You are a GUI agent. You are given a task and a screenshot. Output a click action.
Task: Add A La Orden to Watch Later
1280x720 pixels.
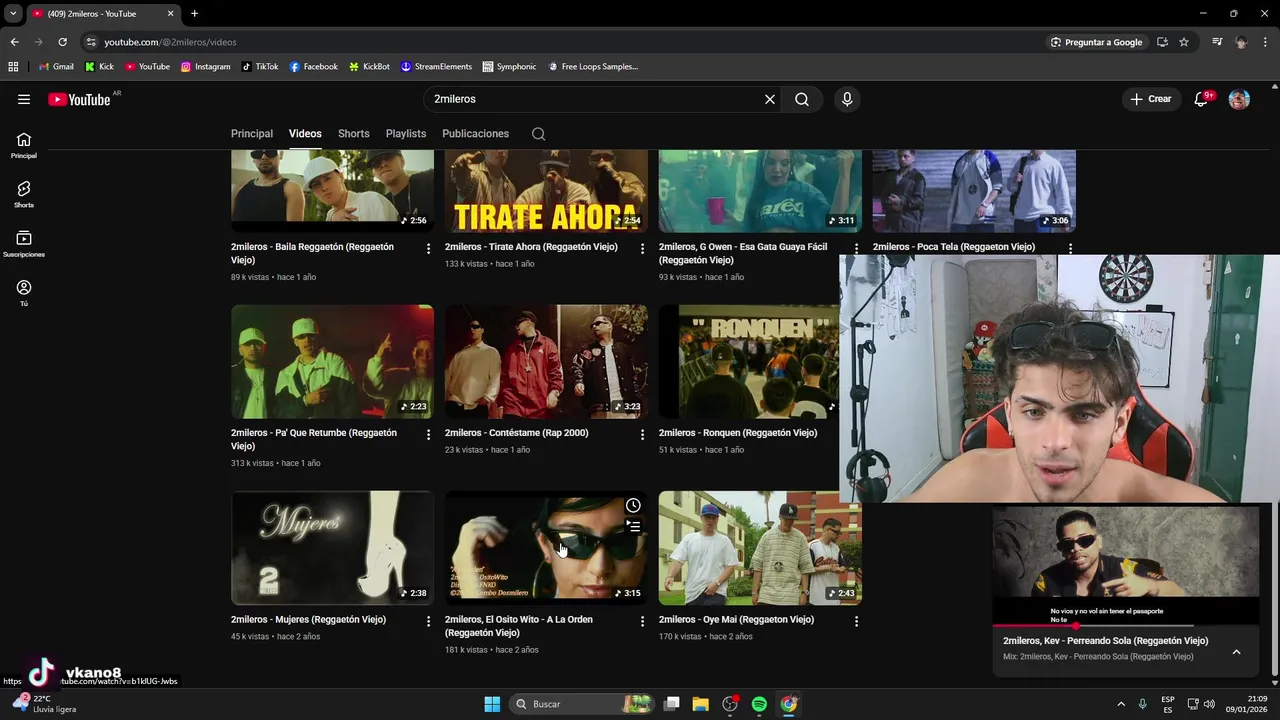(x=633, y=505)
